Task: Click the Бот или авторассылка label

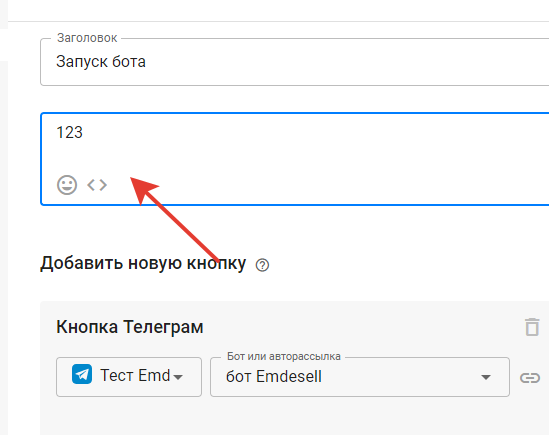Action: pyautogui.click(x=284, y=356)
